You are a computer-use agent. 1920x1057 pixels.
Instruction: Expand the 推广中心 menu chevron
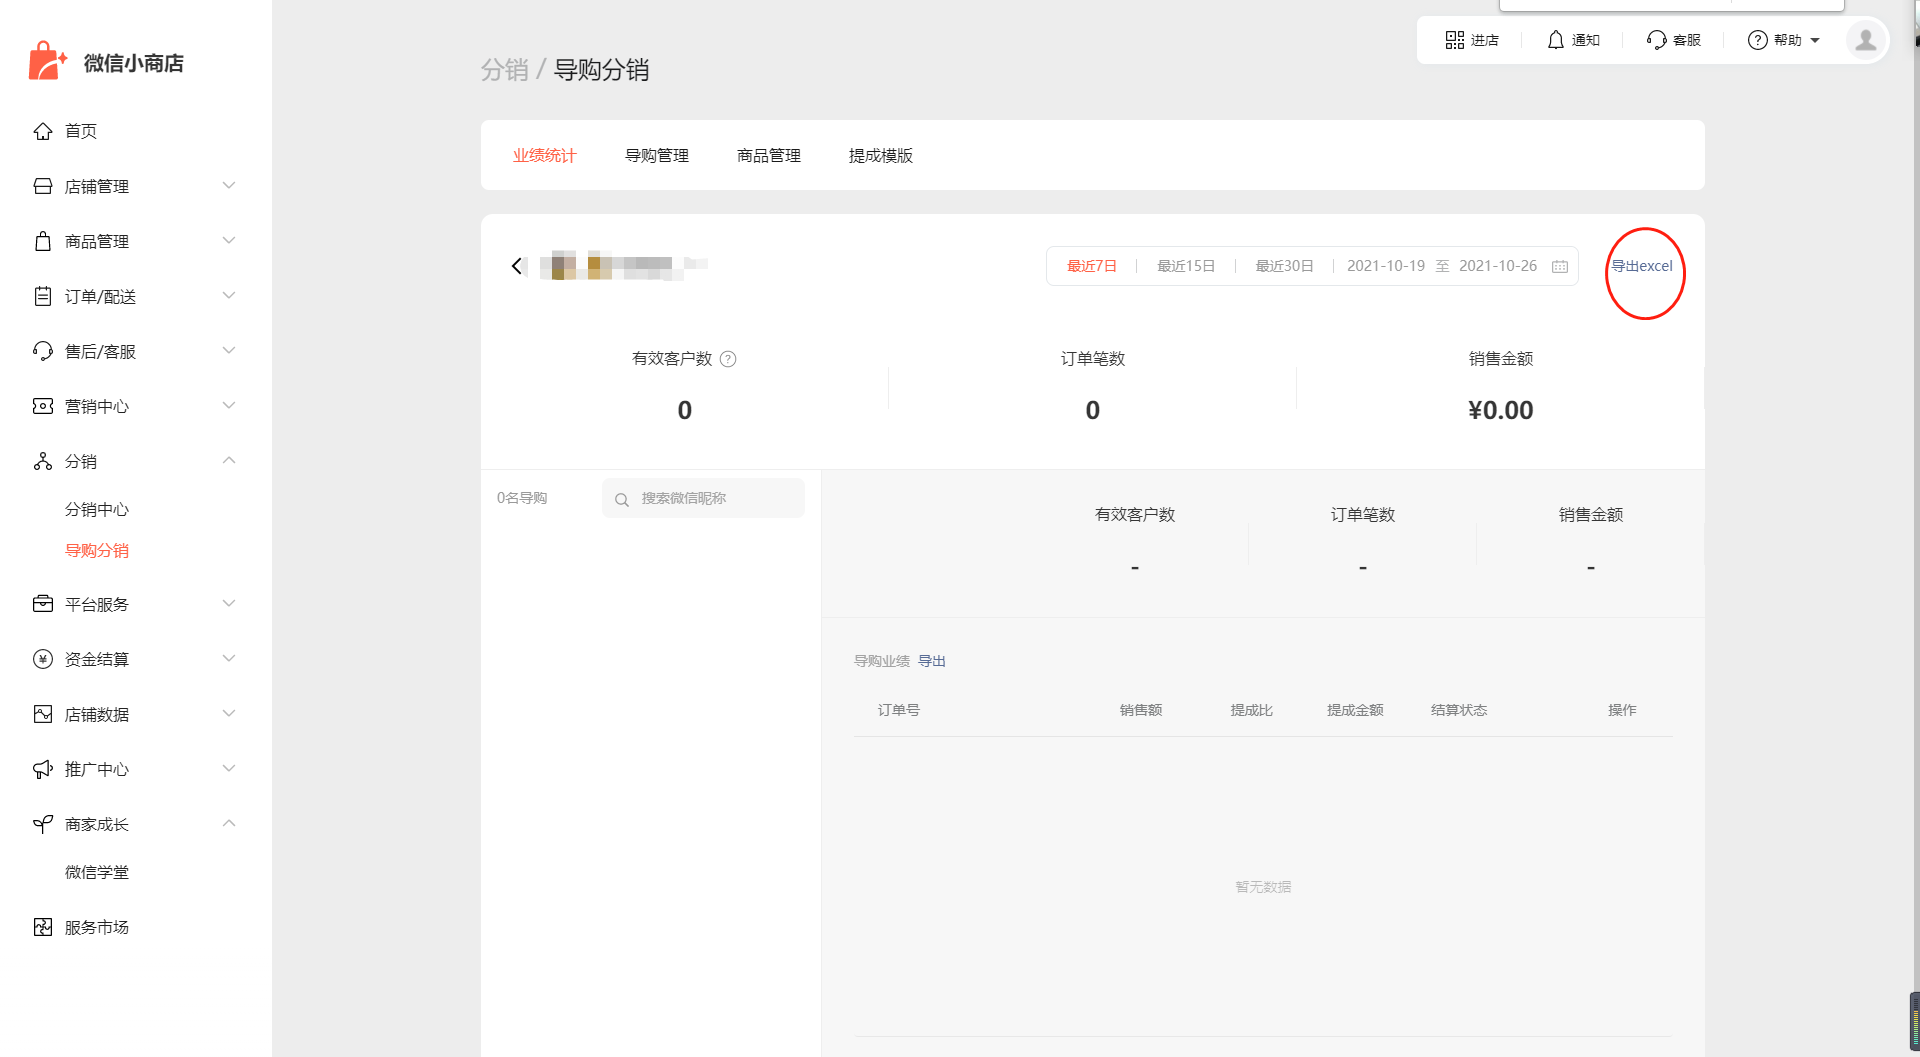coord(229,769)
